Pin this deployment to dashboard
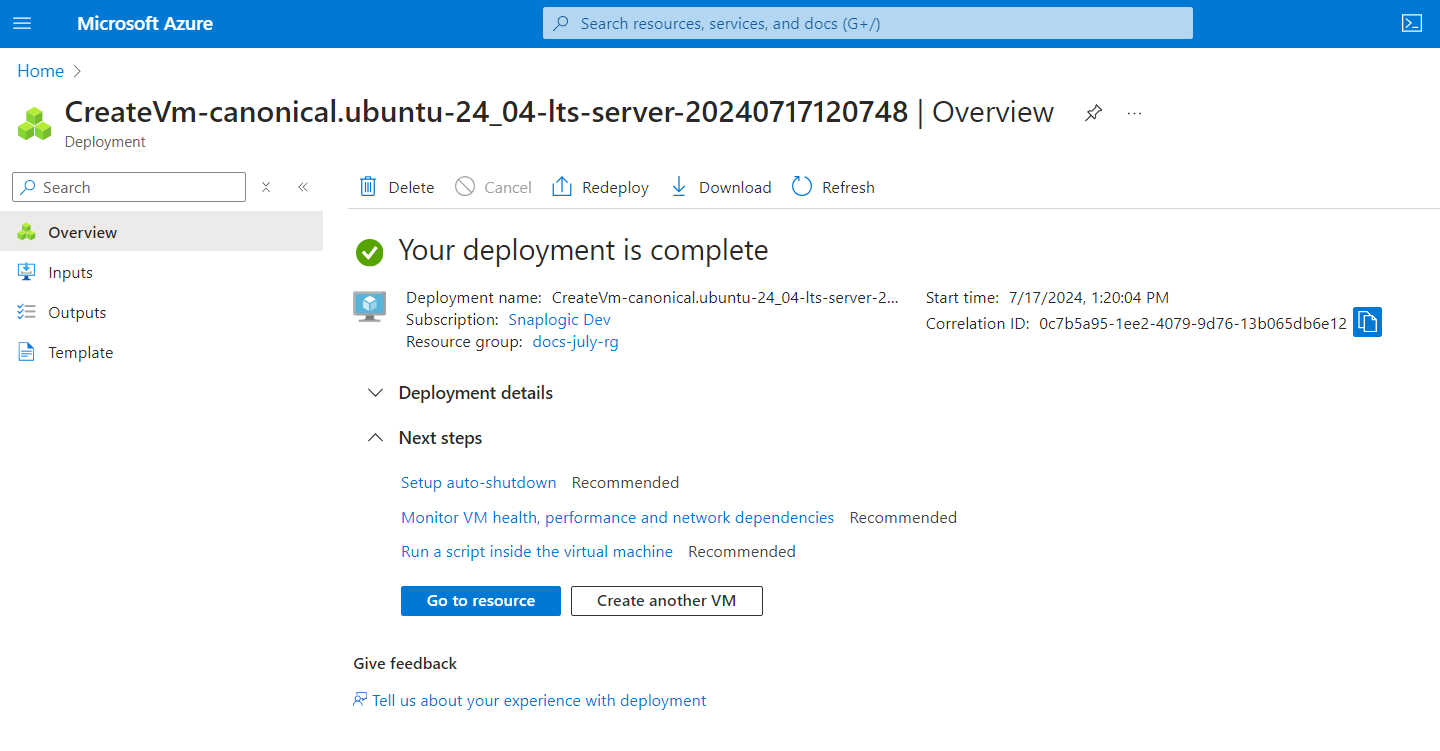The image size is (1440, 751). pyautogui.click(x=1093, y=113)
